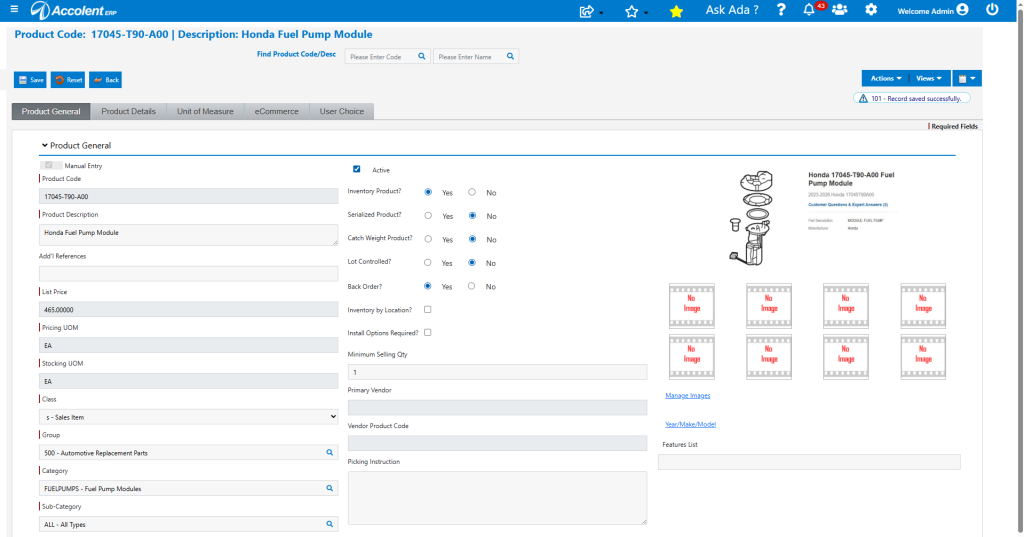Open Manage Images link
This screenshot has height=537, width=1024.
tap(688, 395)
